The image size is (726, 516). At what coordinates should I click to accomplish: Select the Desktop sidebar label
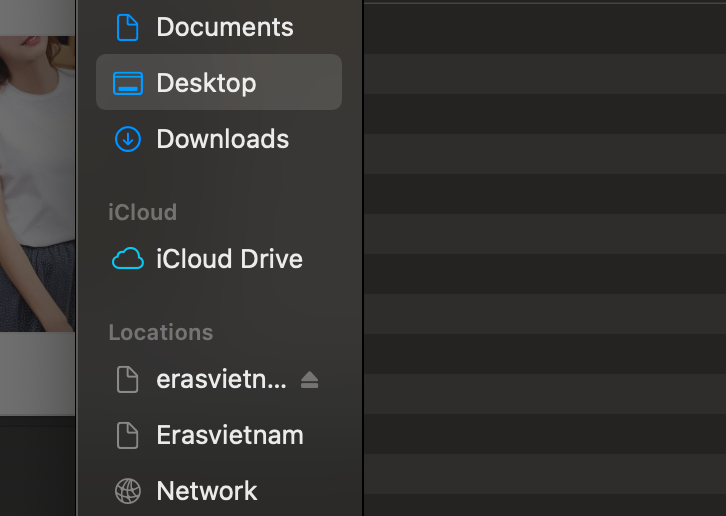click(x=206, y=83)
